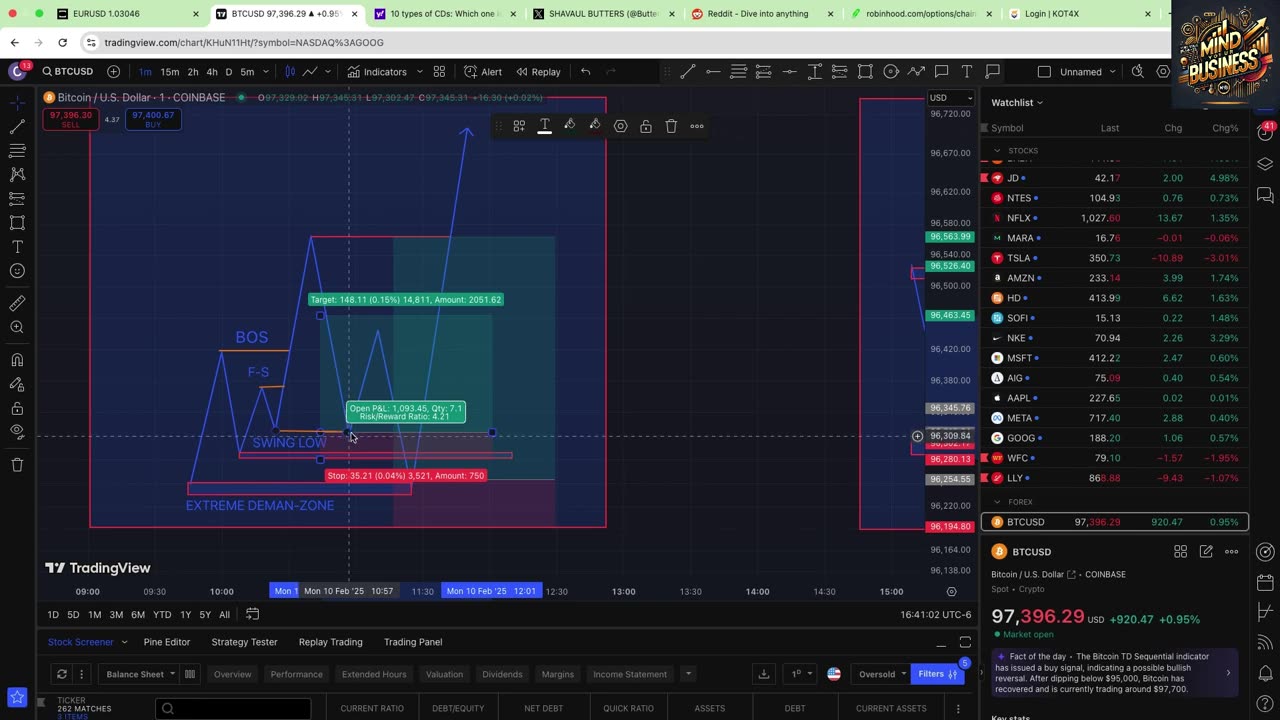Click the red SELL price button
1280x720 pixels.
coord(70,119)
